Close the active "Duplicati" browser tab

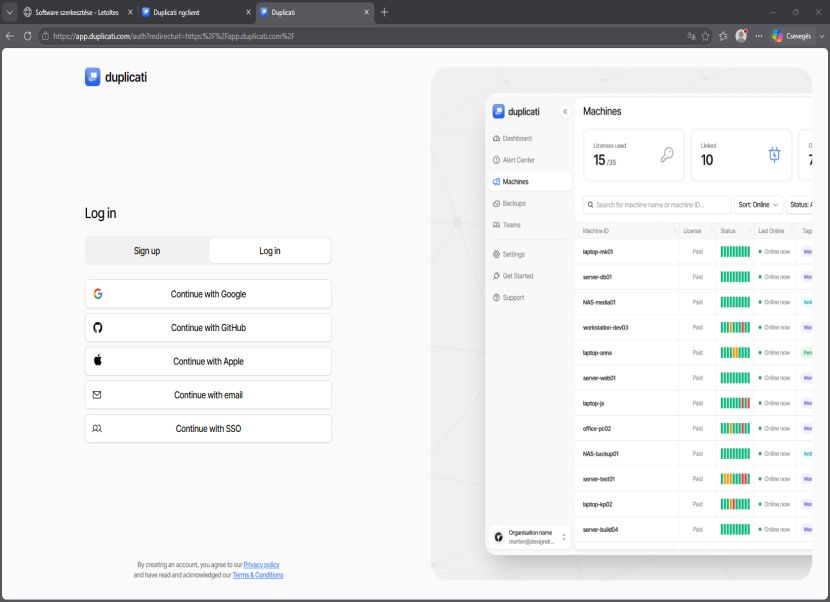366,12
